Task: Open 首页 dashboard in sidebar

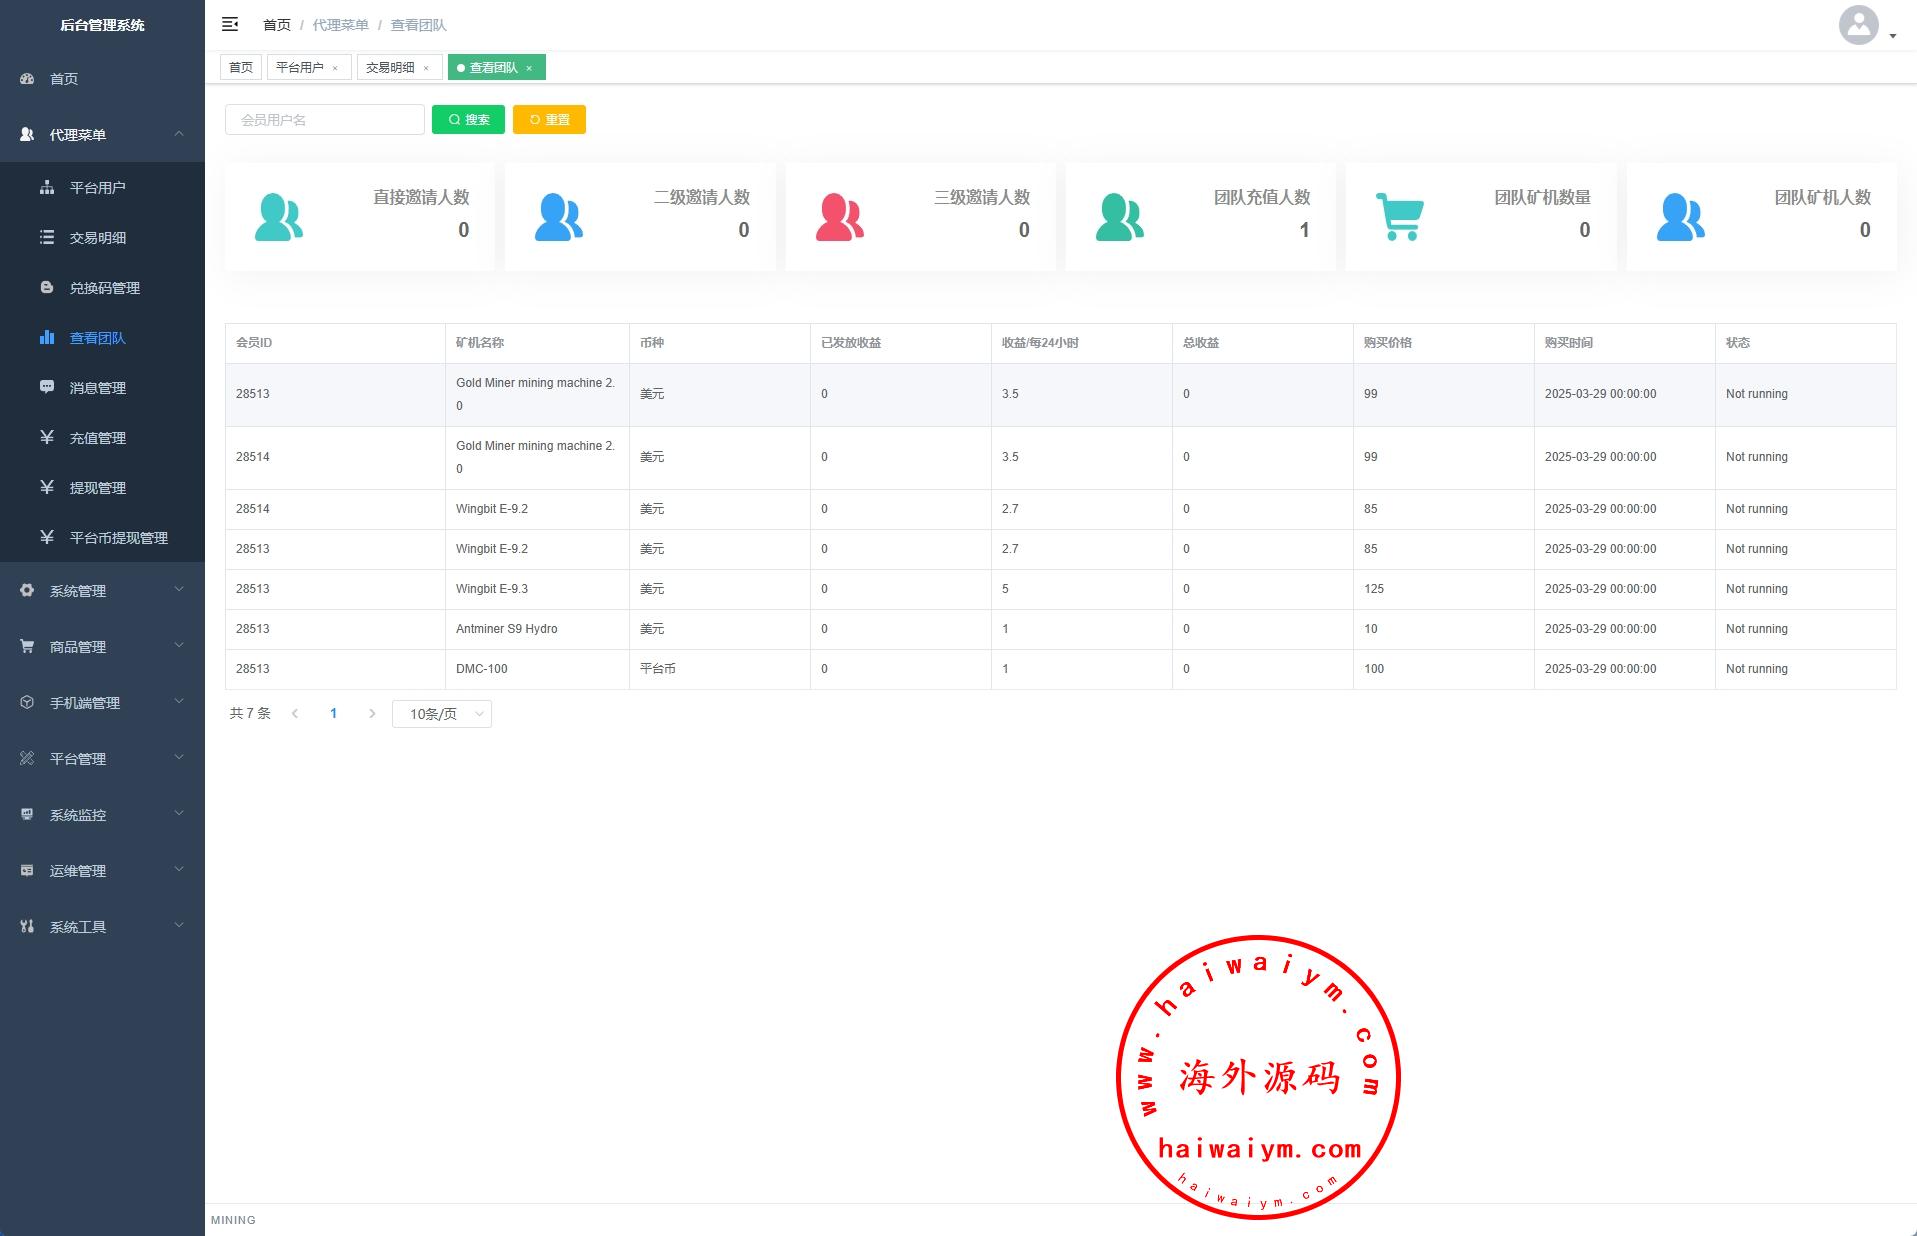Action: coord(64,79)
